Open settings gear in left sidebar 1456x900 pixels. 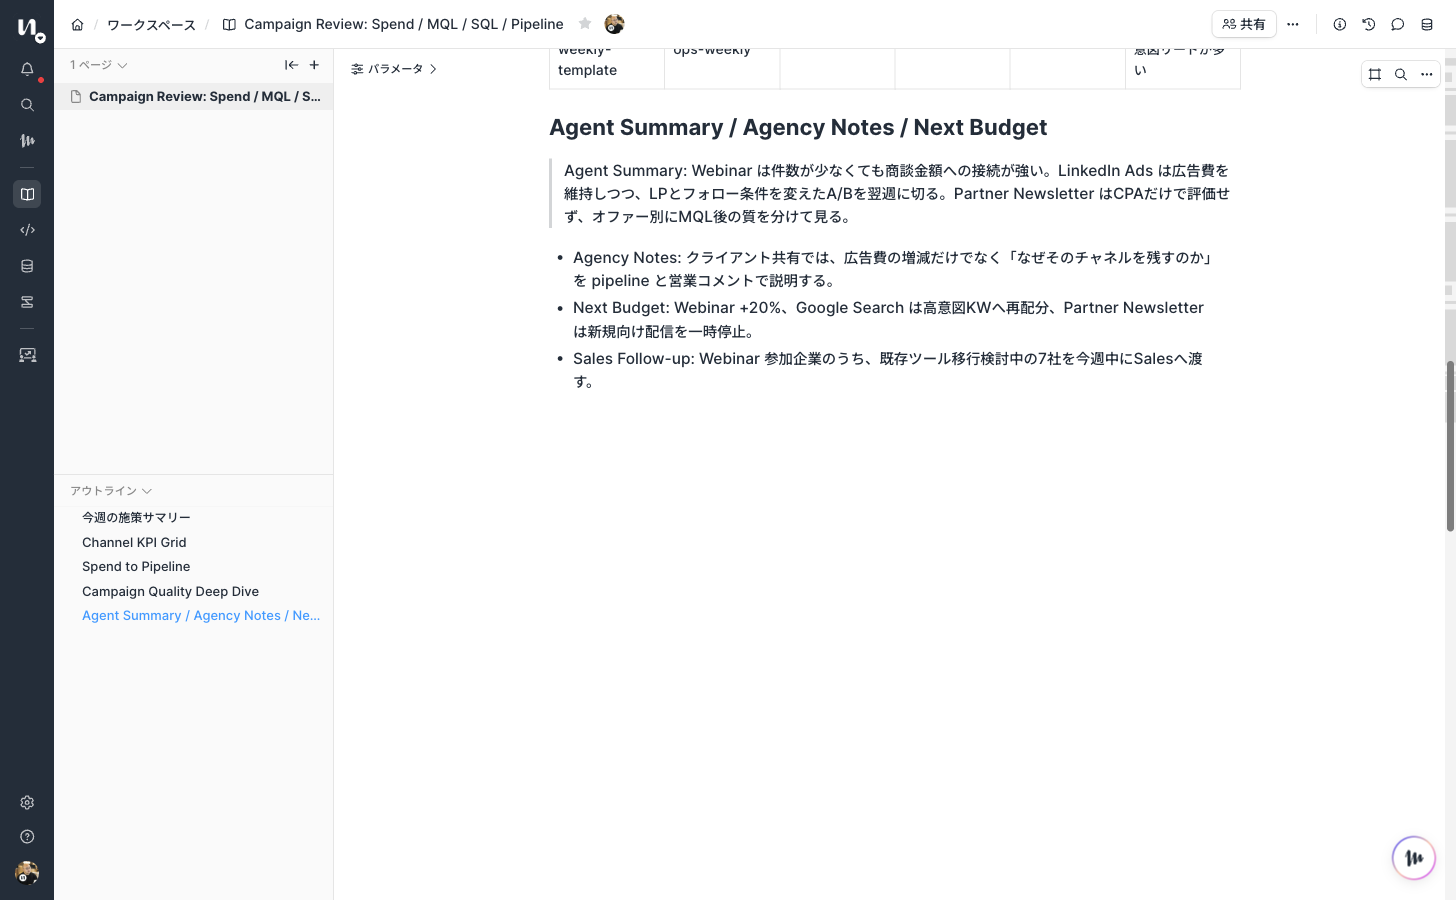27,803
